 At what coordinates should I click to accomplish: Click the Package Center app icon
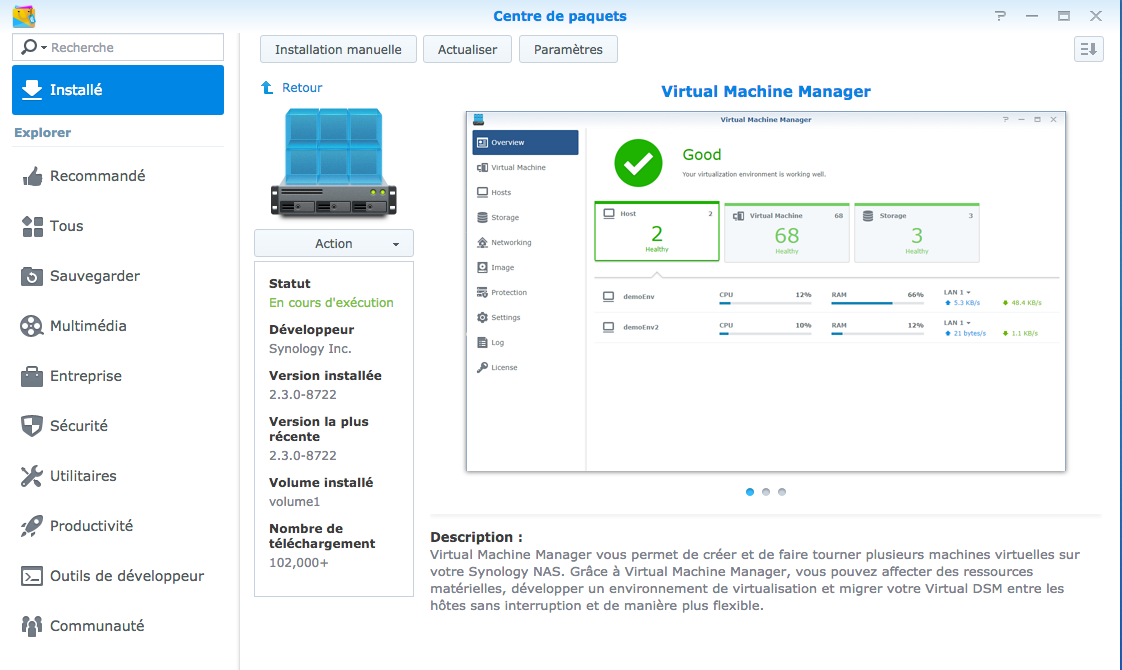point(24,16)
